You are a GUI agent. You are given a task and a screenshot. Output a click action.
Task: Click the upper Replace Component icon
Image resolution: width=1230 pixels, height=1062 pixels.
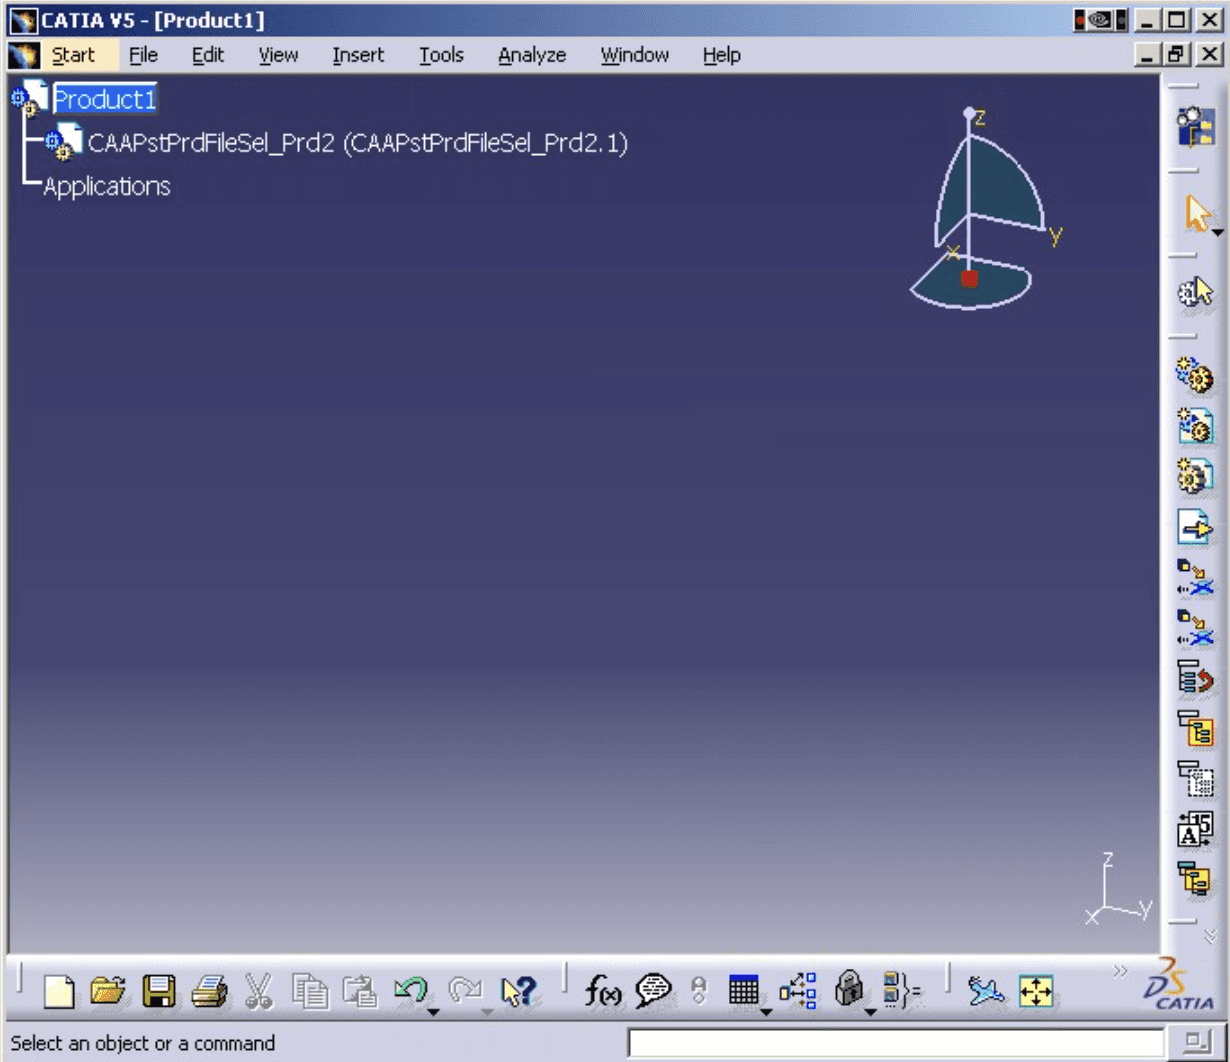(x=1195, y=578)
